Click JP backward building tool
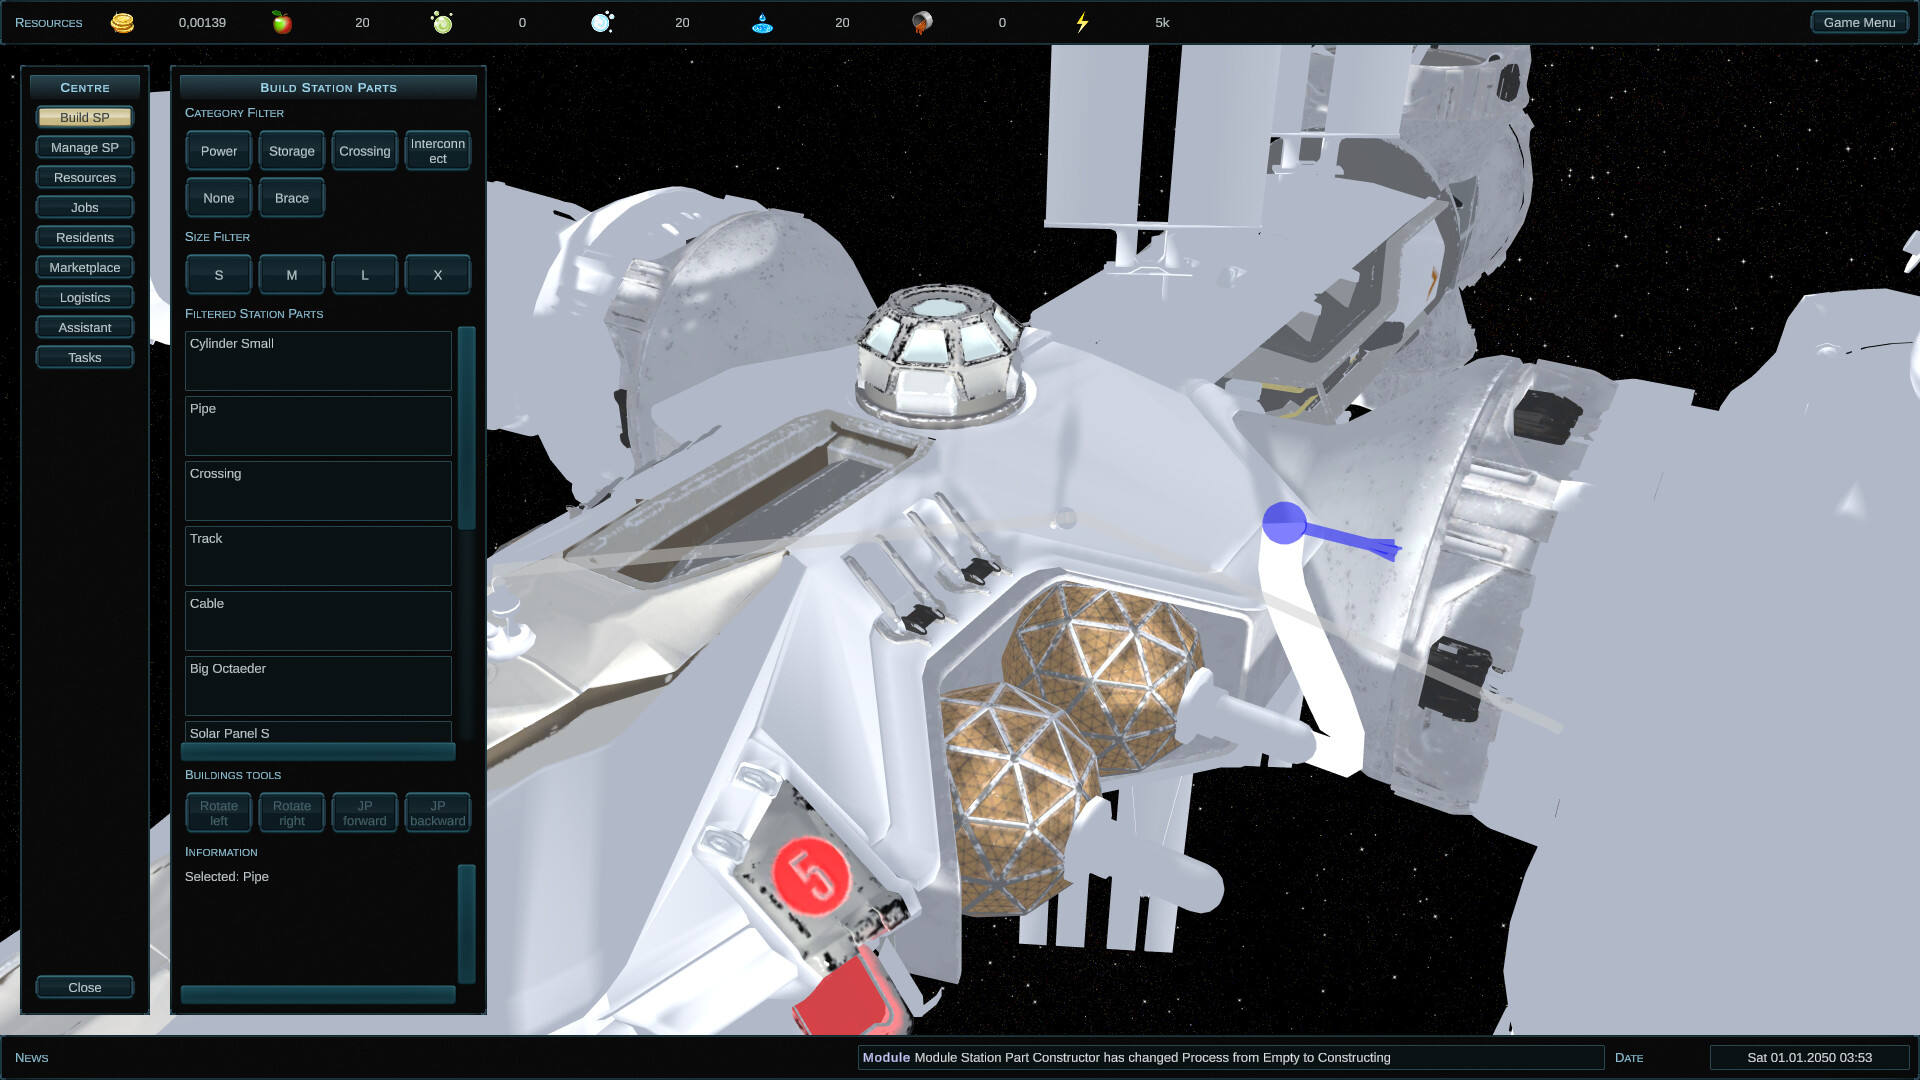The height and width of the screenshot is (1080, 1920). click(438, 813)
